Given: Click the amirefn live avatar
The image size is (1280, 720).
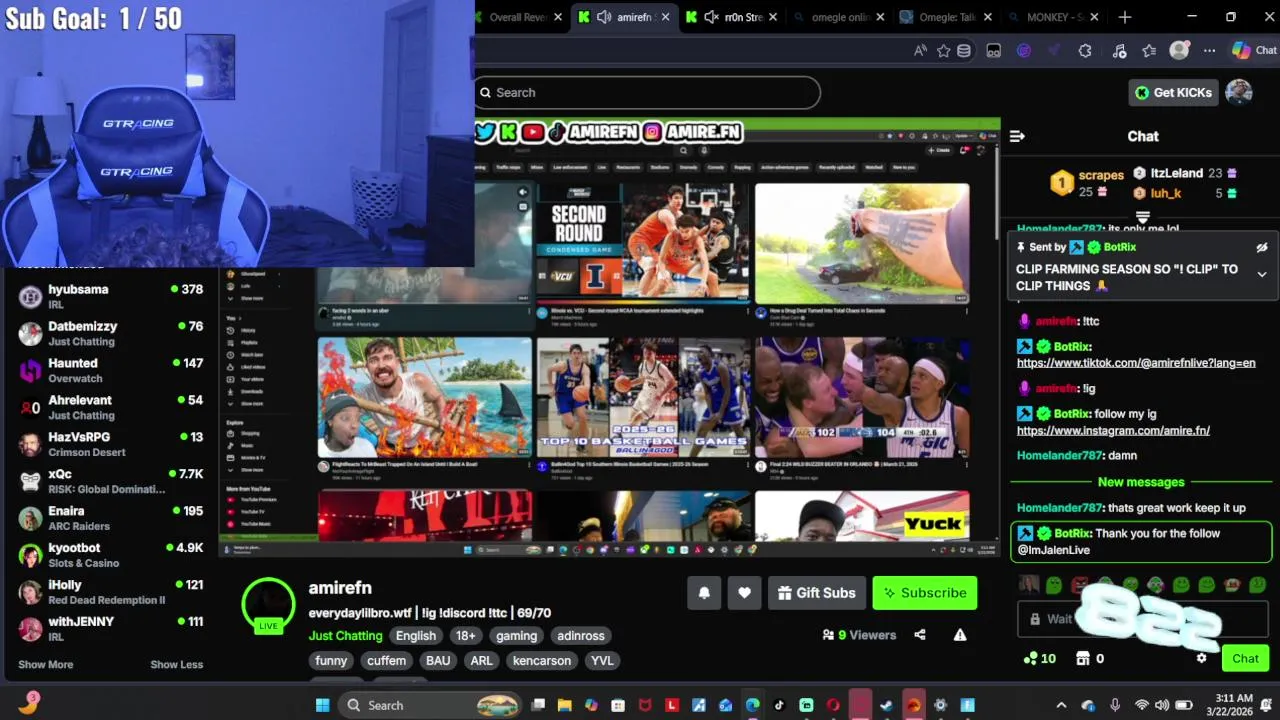Looking at the screenshot, I should [x=268, y=605].
